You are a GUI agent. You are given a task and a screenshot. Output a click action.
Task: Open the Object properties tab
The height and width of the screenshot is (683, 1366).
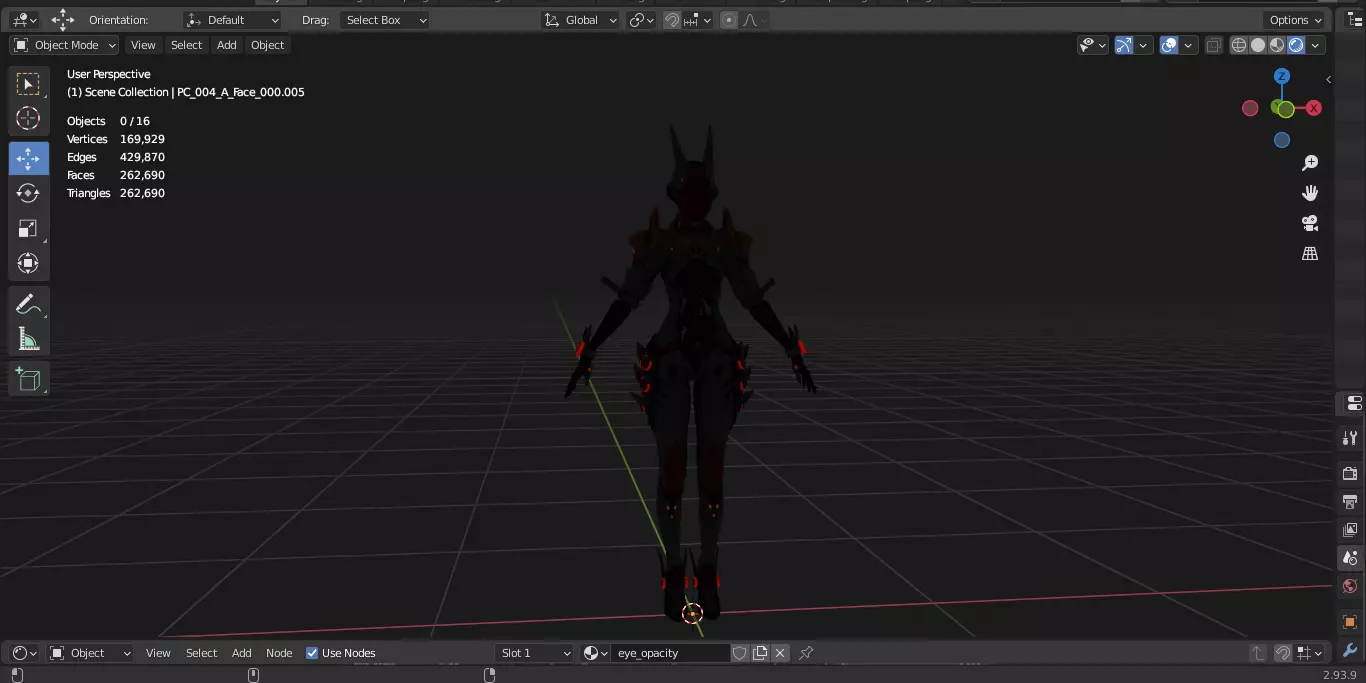[1350, 622]
